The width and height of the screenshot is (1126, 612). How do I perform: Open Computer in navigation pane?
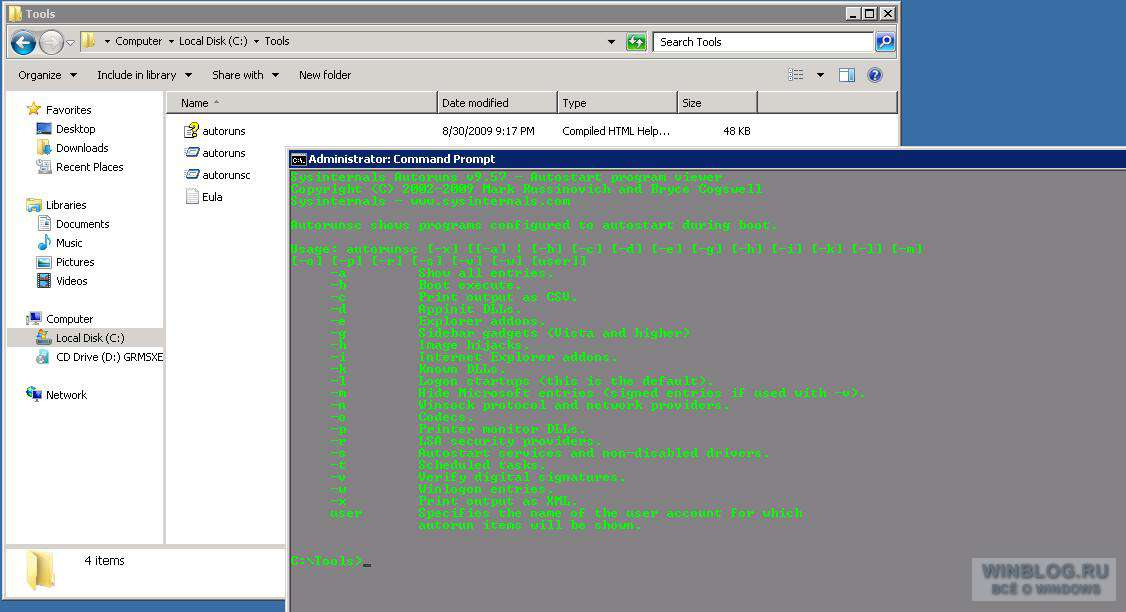pyautogui.click(x=70, y=319)
